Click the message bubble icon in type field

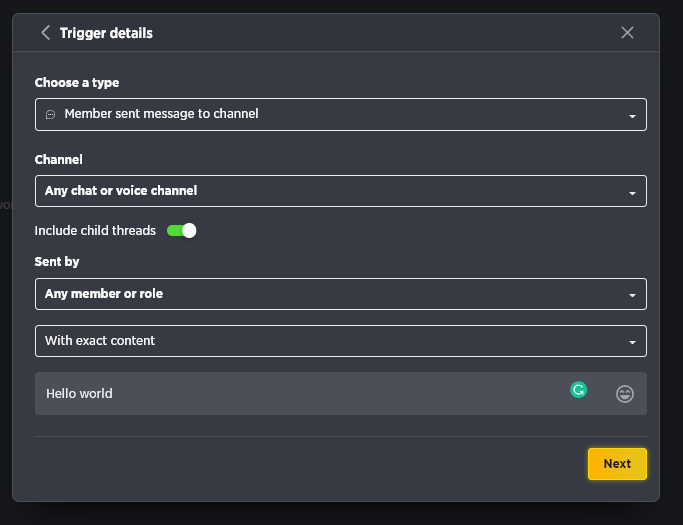click(x=51, y=115)
